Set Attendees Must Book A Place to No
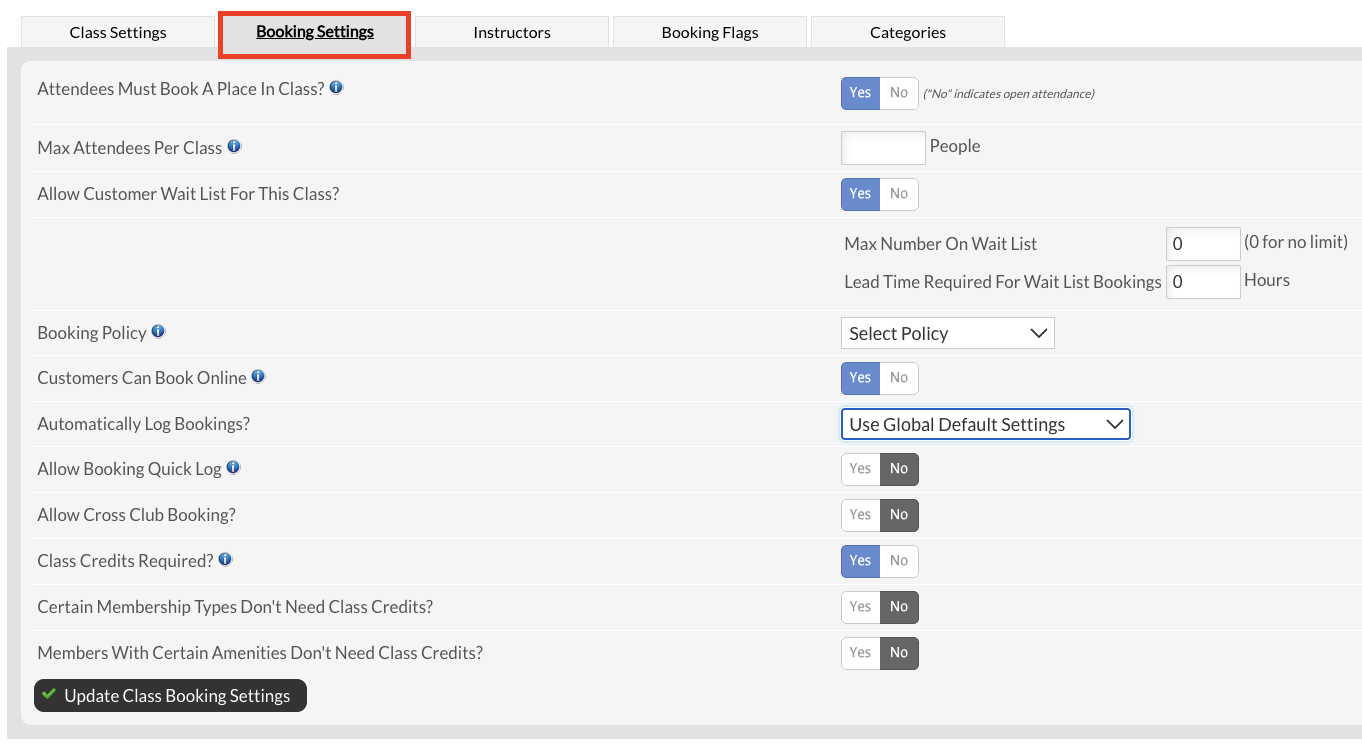This screenshot has width=1362, height=752. [899, 93]
